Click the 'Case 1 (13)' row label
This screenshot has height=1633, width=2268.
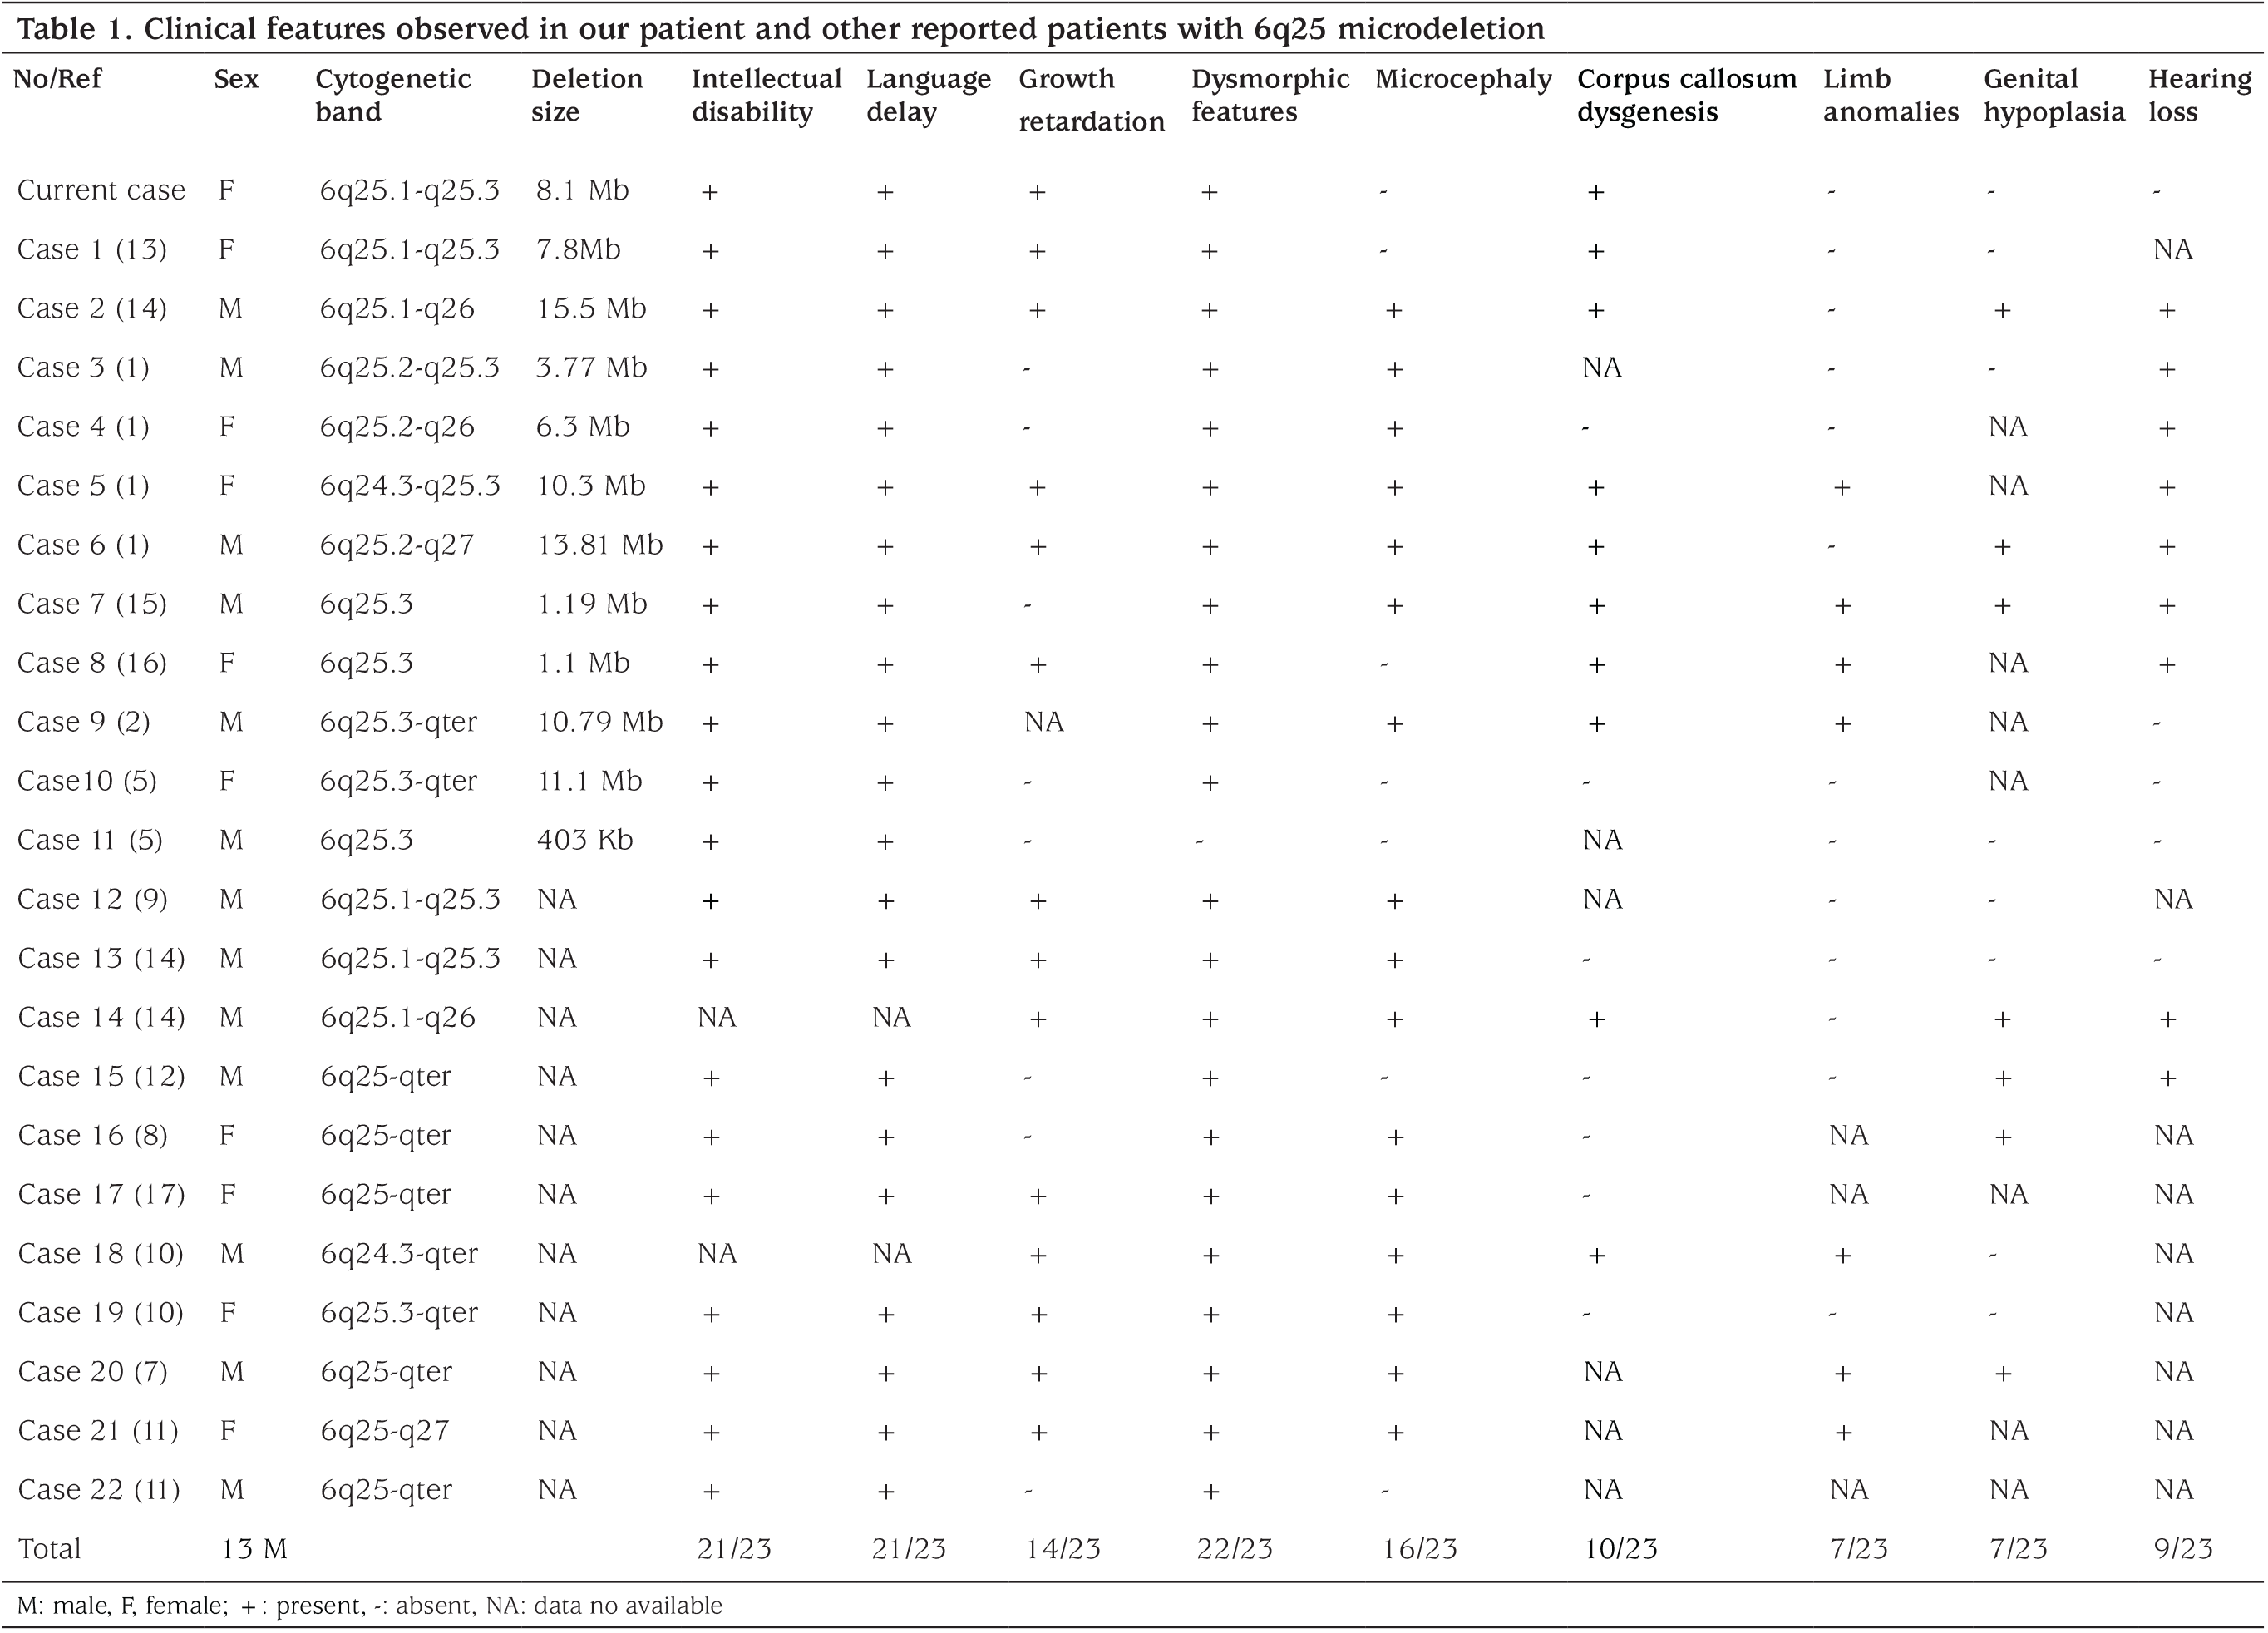92,249
